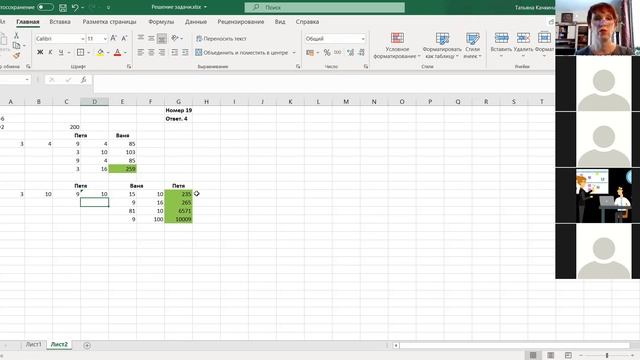
Task: Toggle middle vertical align button
Action: coord(151,38)
